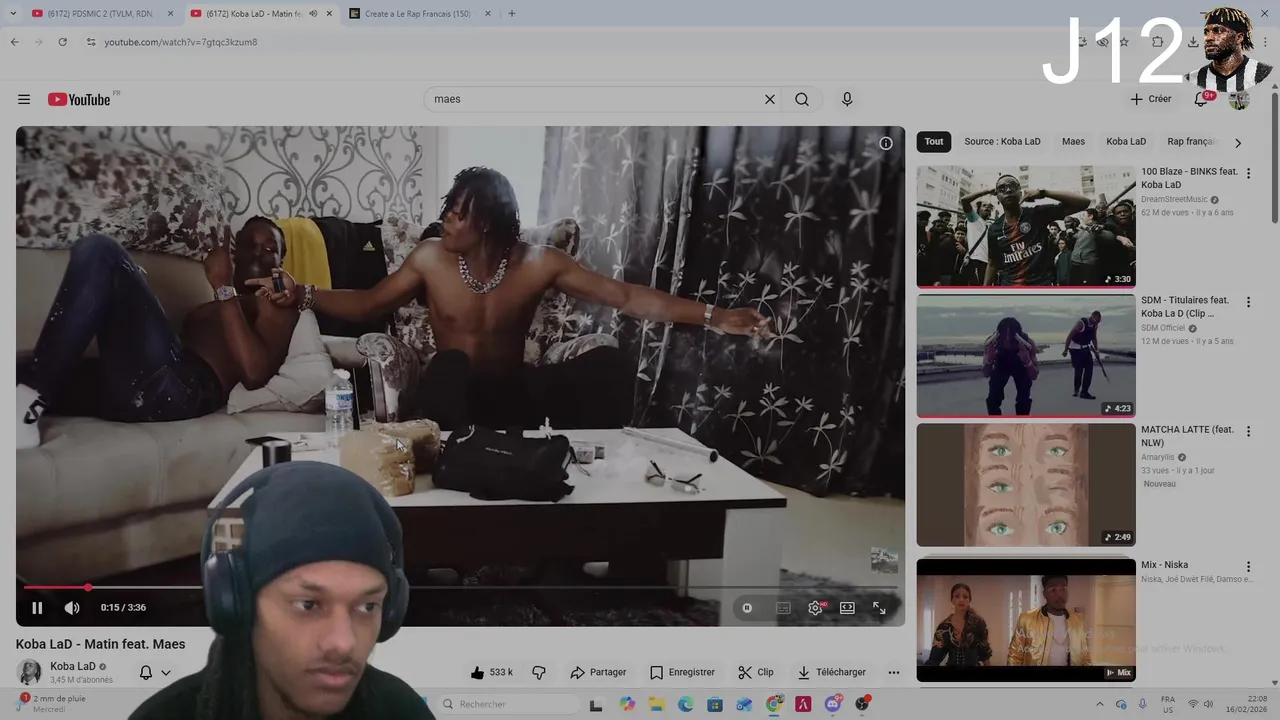Toggle autoplay switch in the player
1280x720 pixels.
747,608
